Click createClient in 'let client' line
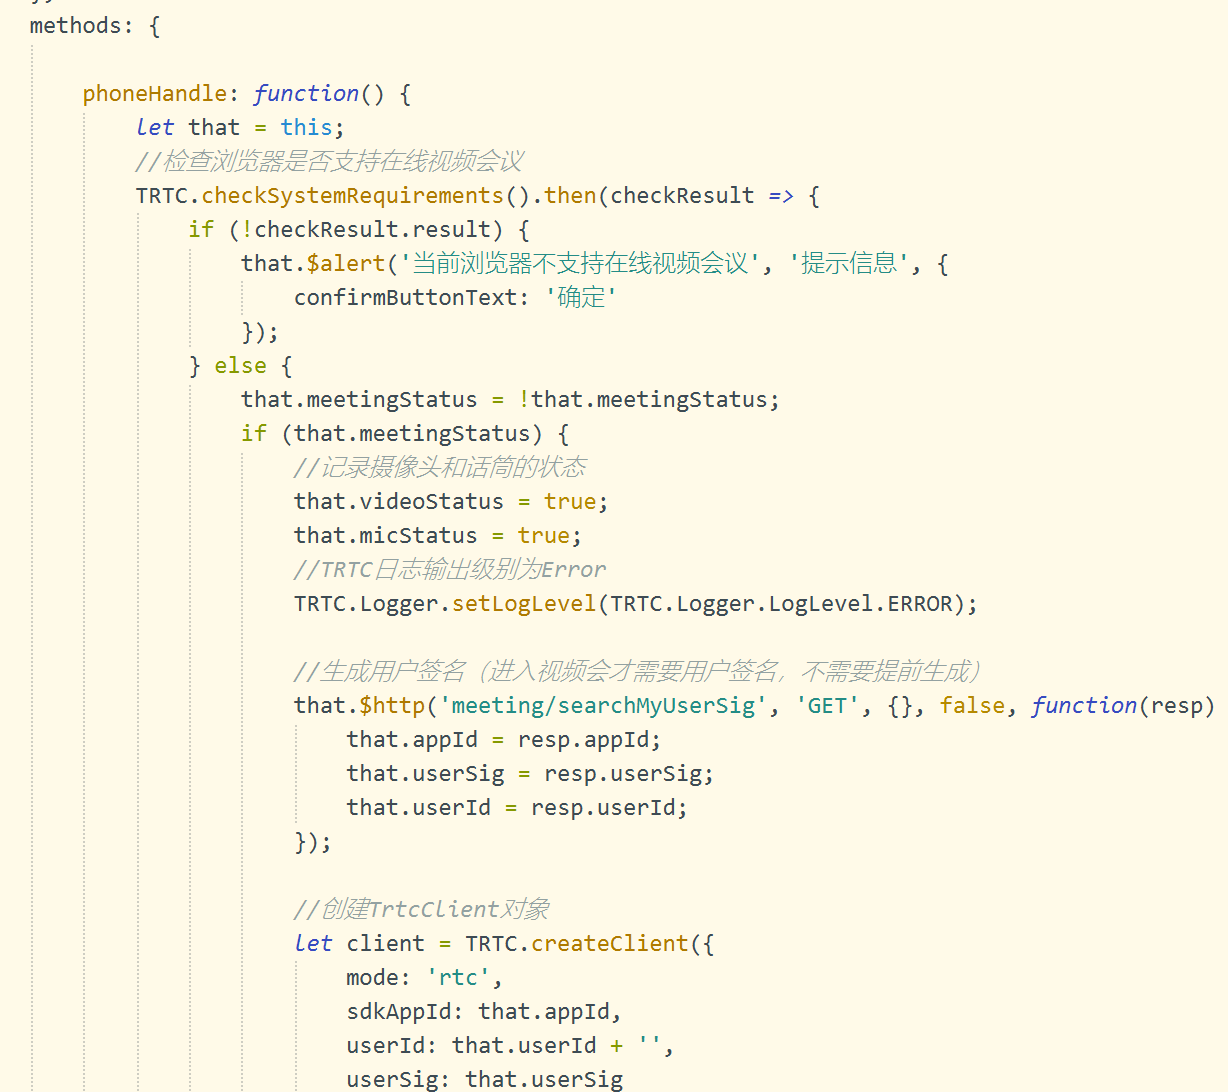 pos(610,944)
